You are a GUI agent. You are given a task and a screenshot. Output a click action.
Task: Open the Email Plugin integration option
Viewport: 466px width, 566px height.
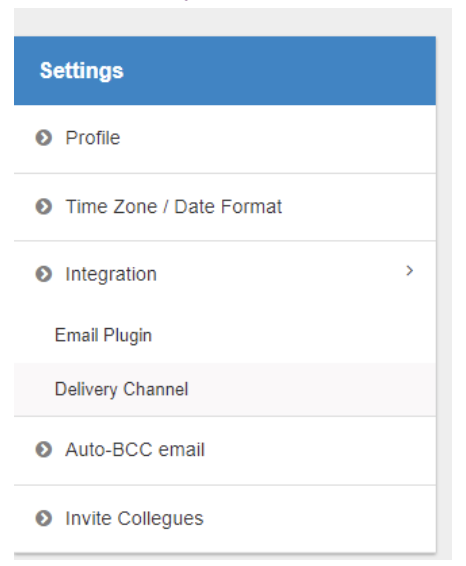click(103, 335)
